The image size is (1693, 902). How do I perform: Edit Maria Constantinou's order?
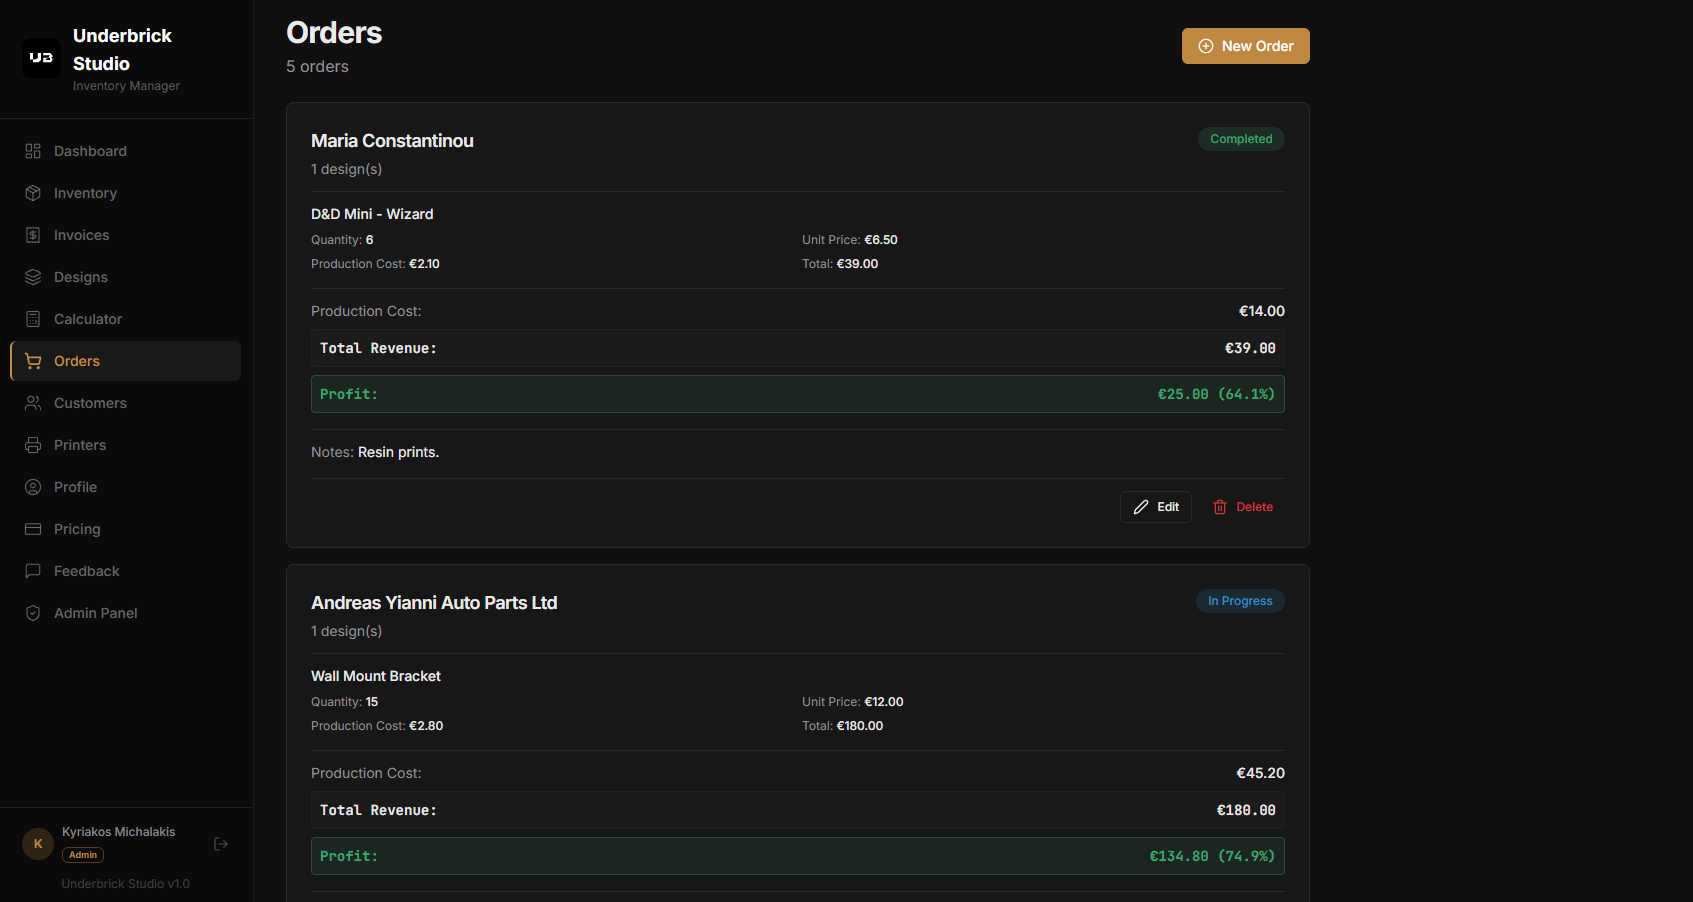coord(1156,507)
